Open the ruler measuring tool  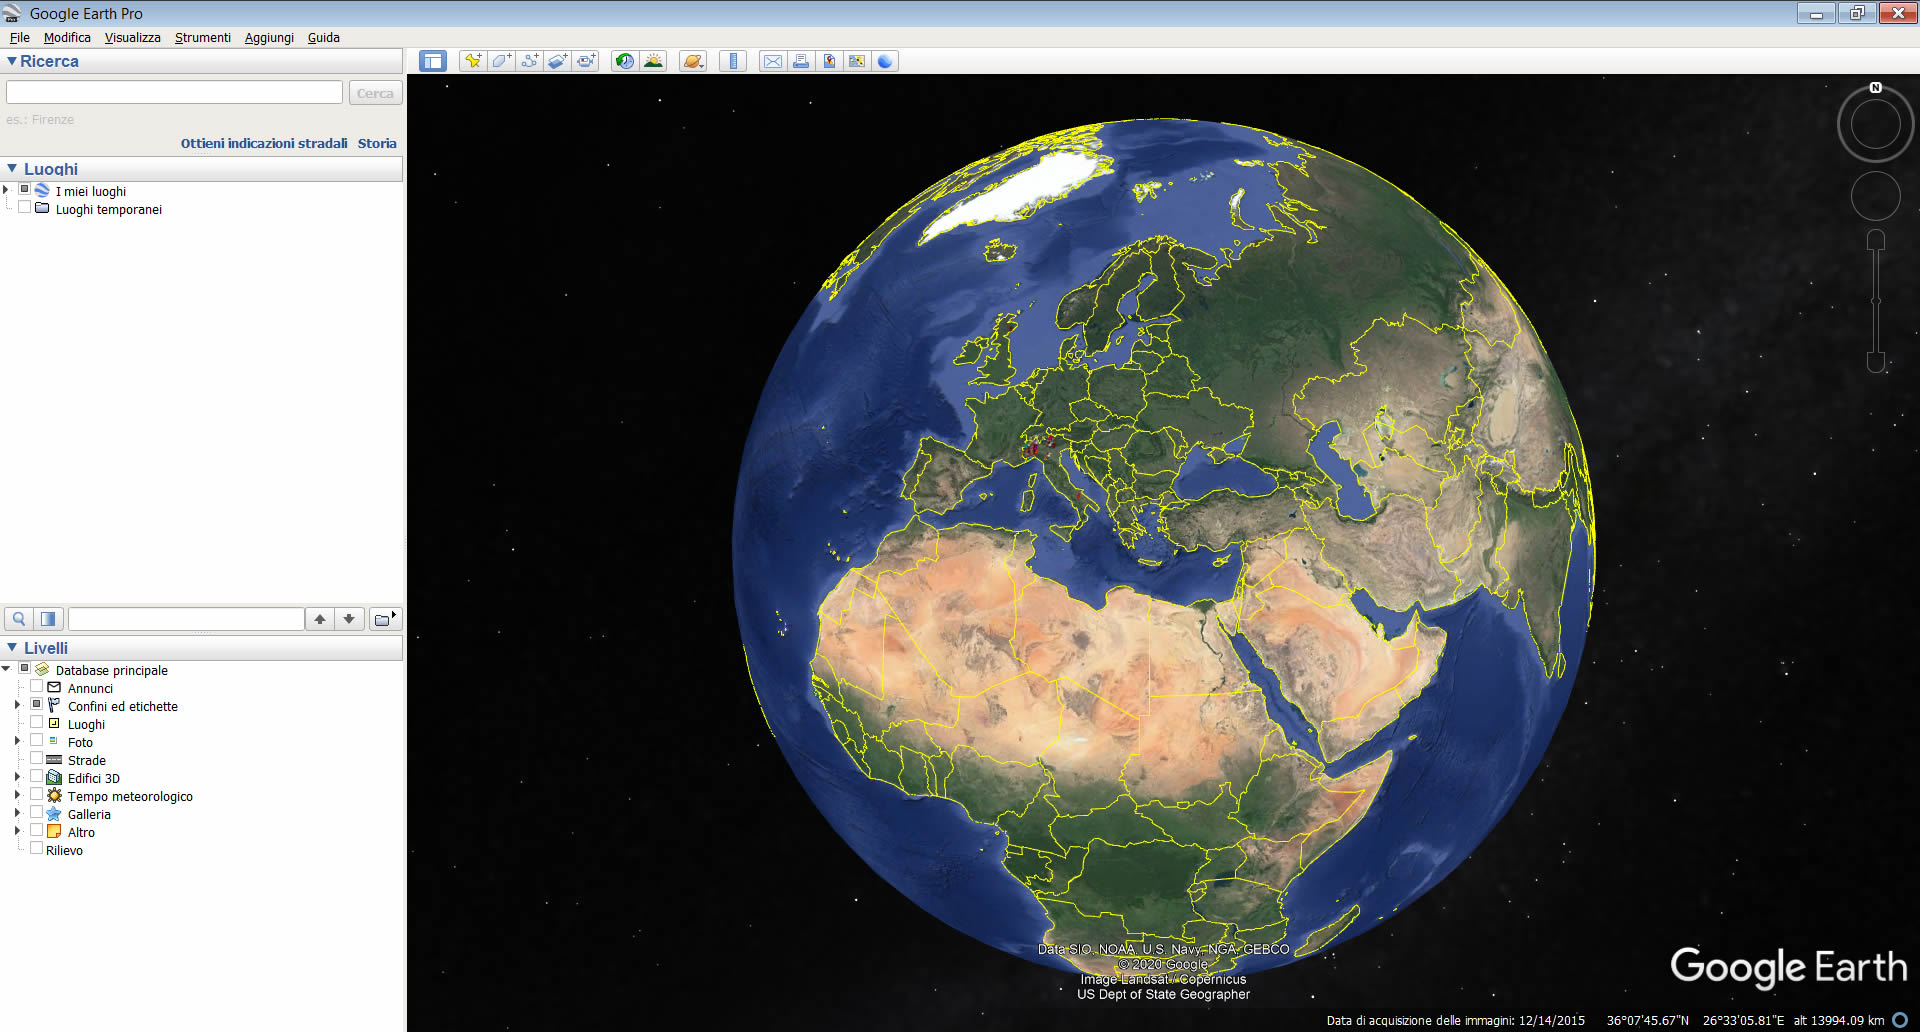733,61
